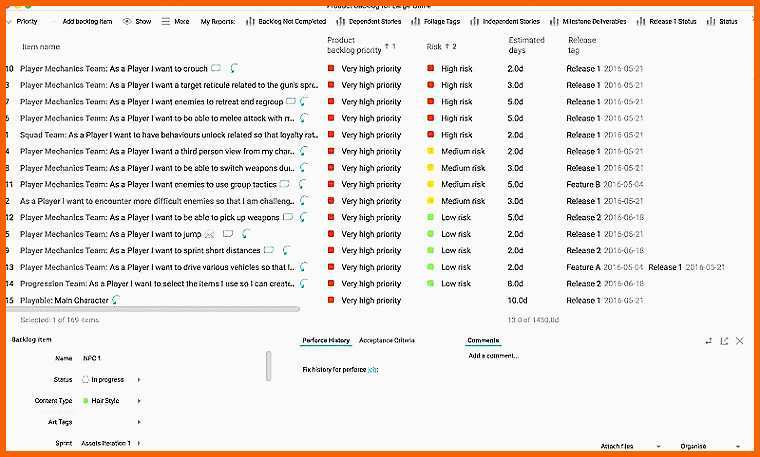Image resolution: width=760 pixels, height=457 pixels.
Task: Open the More hamburger menu
Action: pos(166,21)
